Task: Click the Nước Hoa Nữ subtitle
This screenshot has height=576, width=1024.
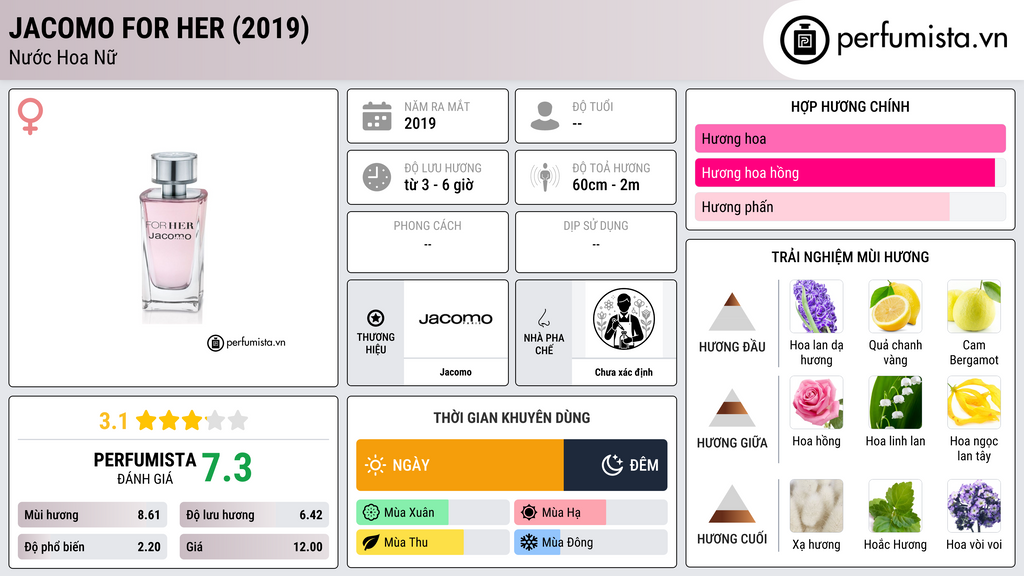Action: pyautogui.click(x=63, y=57)
